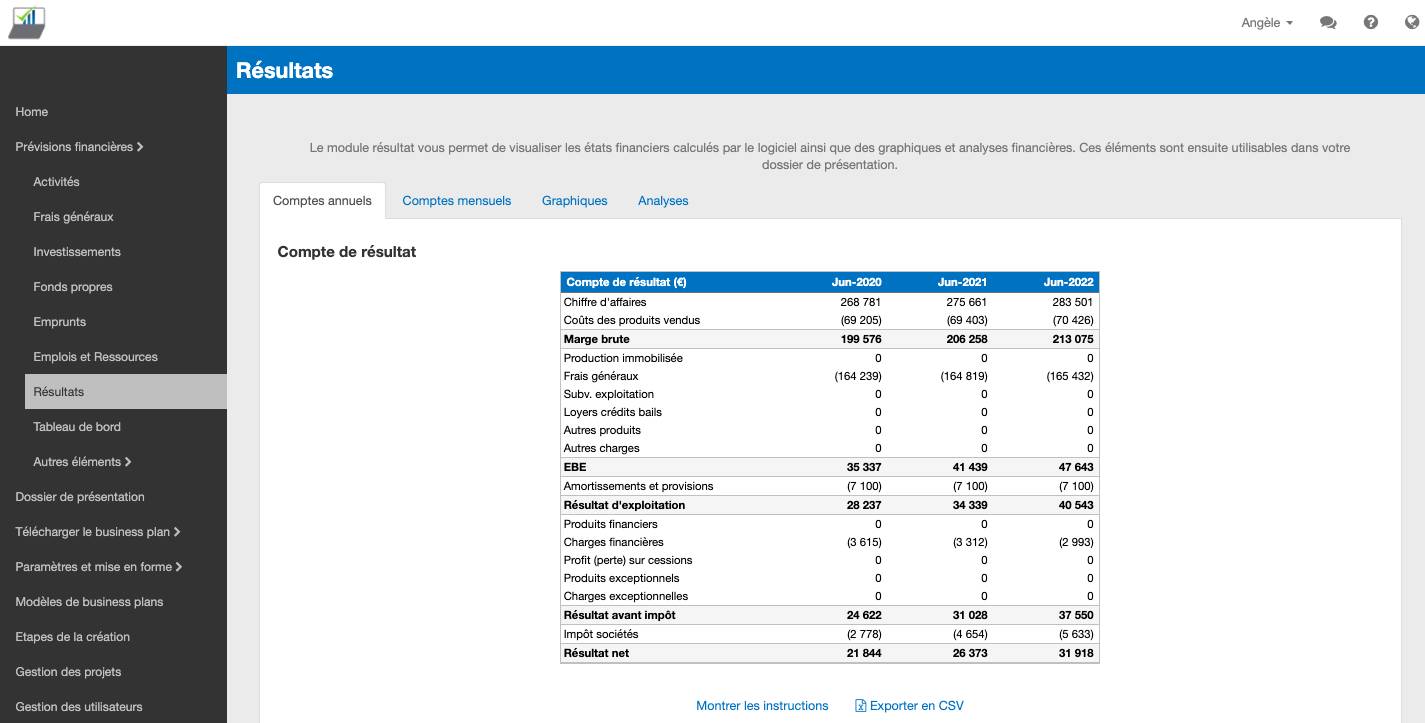Click Charges financières row label
The height and width of the screenshot is (723, 1425).
tap(614, 542)
